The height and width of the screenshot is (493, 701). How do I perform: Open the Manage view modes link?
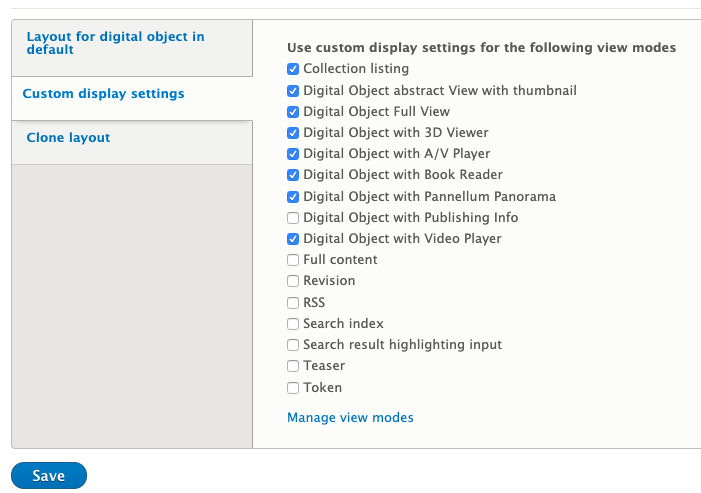pos(350,417)
